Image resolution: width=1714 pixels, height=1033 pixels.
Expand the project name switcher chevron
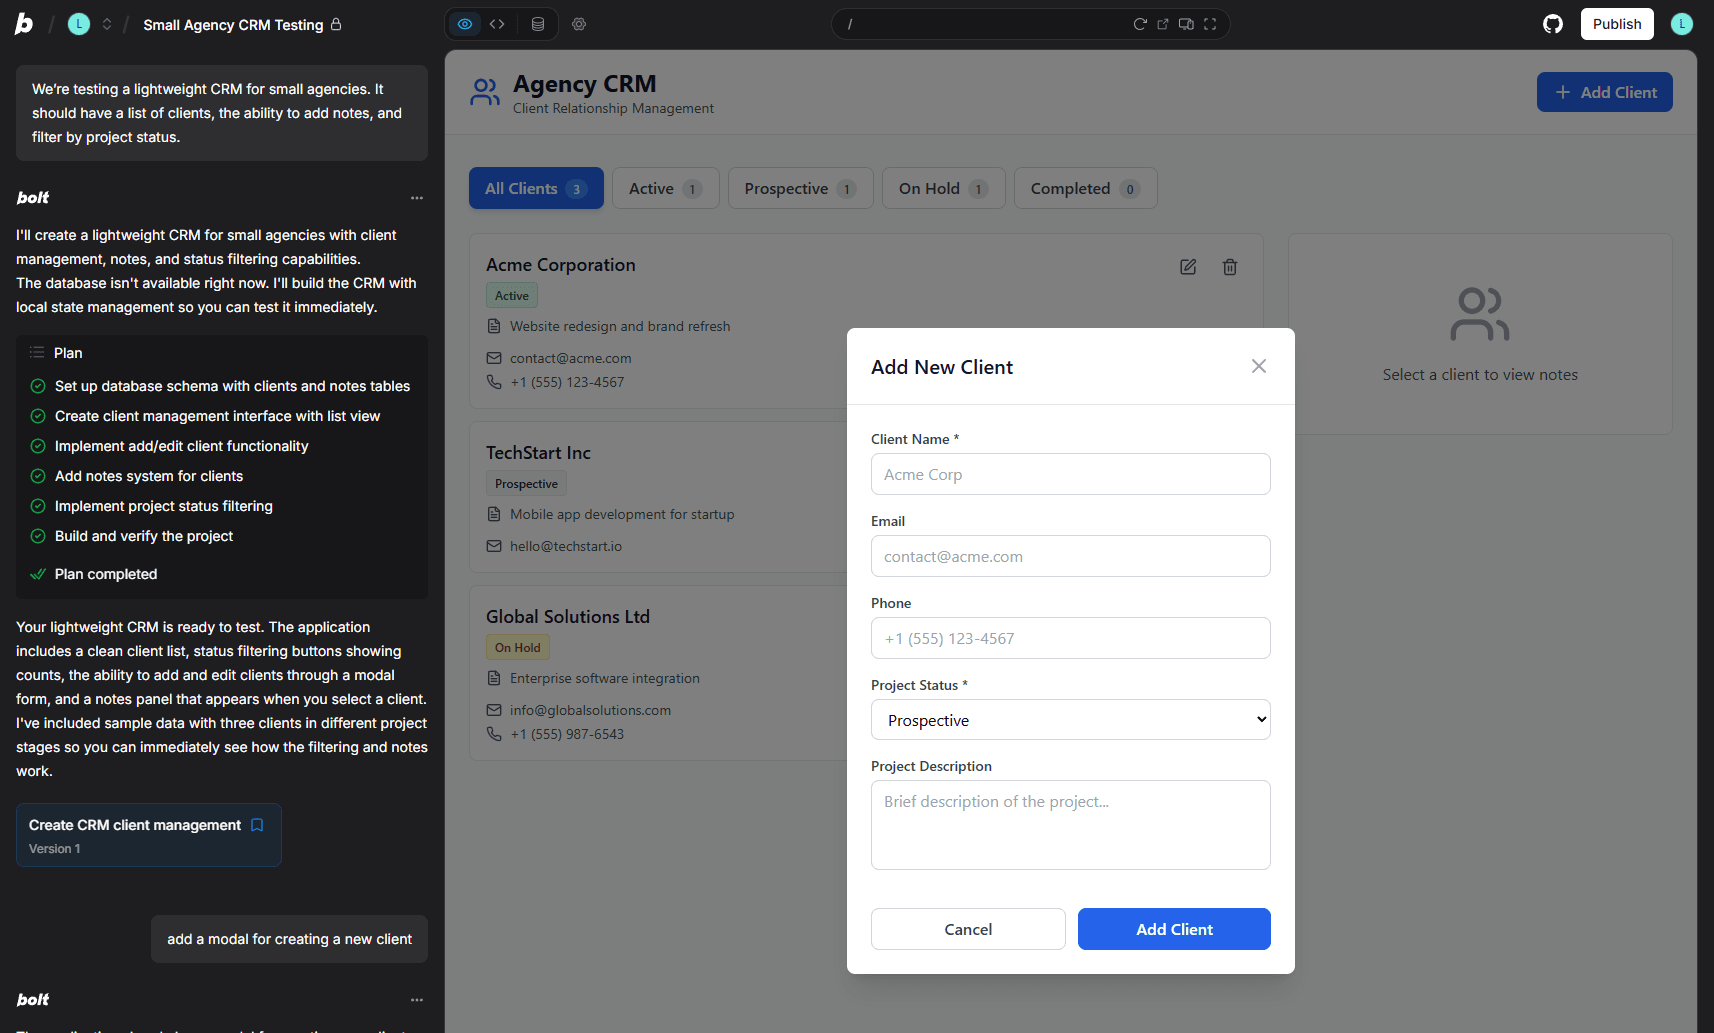click(107, 23)
